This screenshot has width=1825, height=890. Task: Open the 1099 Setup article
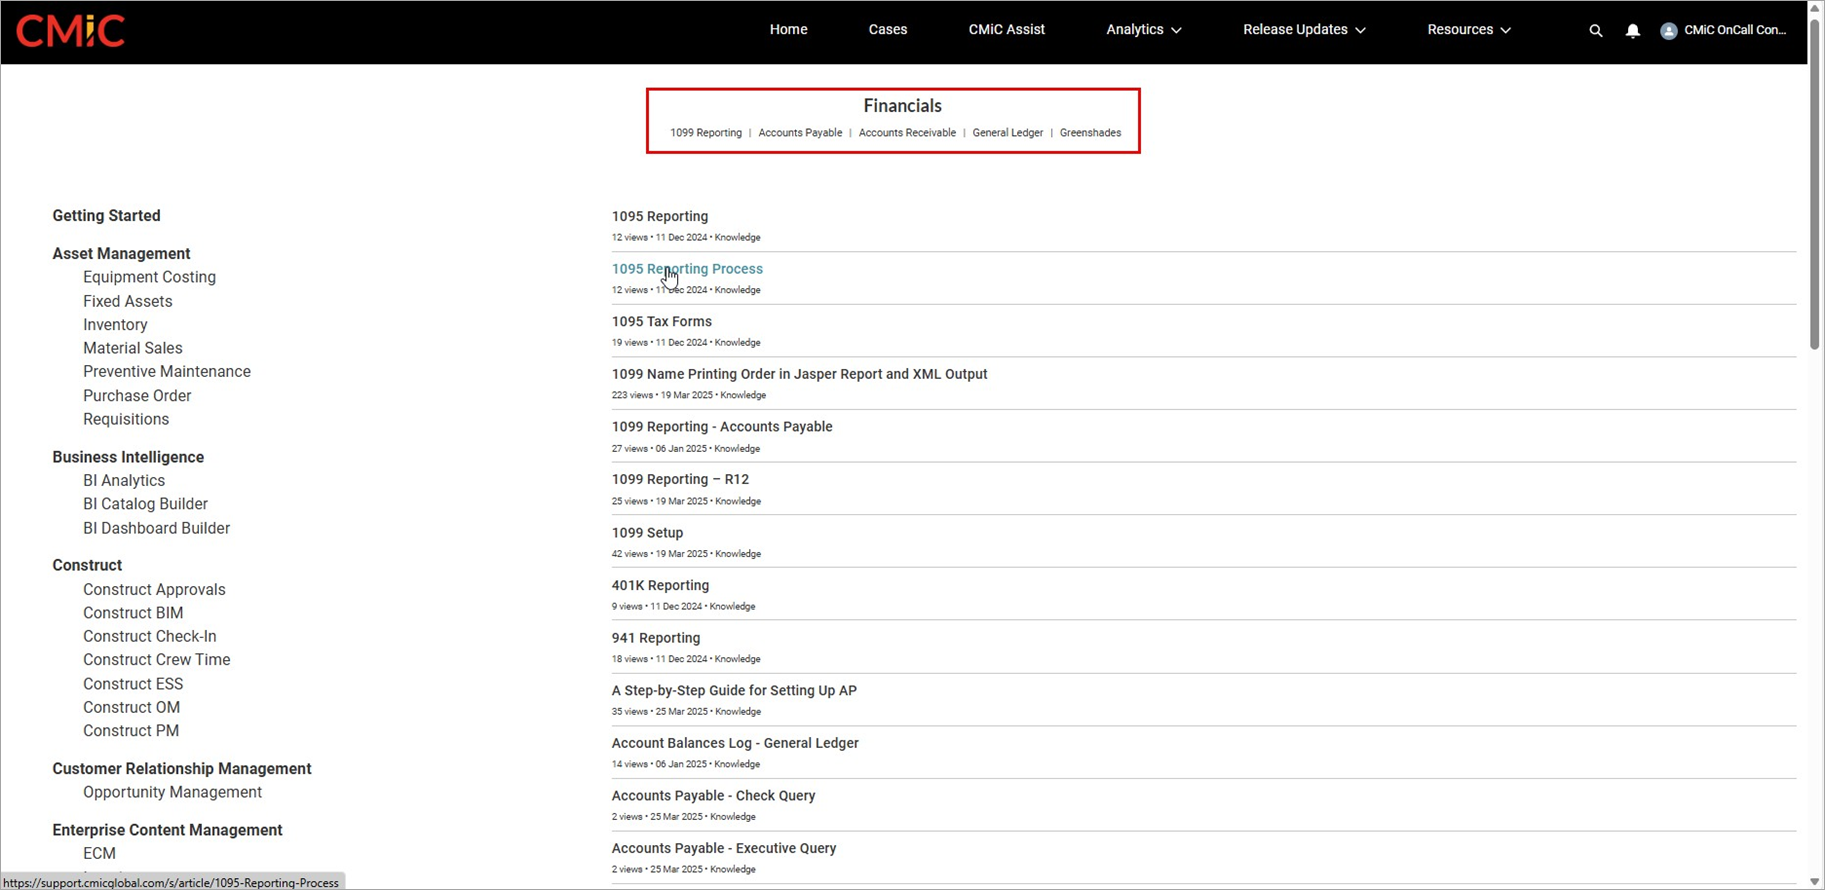coord(647,533)
